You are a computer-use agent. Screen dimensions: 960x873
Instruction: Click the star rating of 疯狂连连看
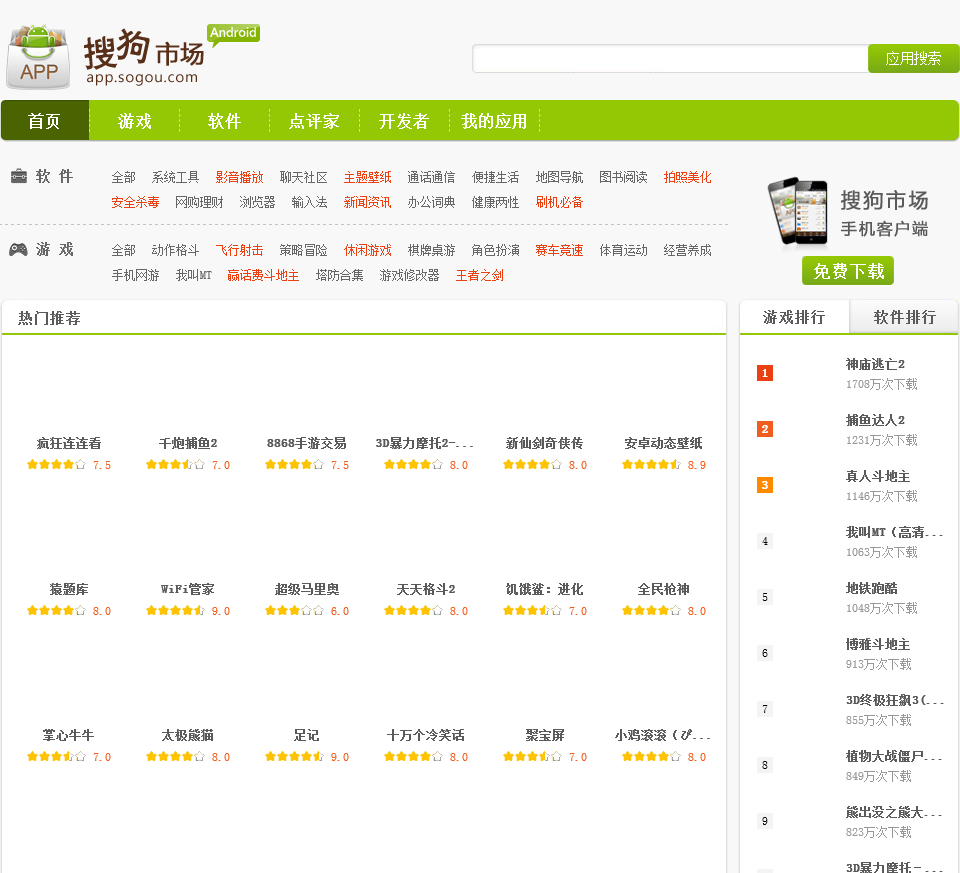click(x=56, y=465)
